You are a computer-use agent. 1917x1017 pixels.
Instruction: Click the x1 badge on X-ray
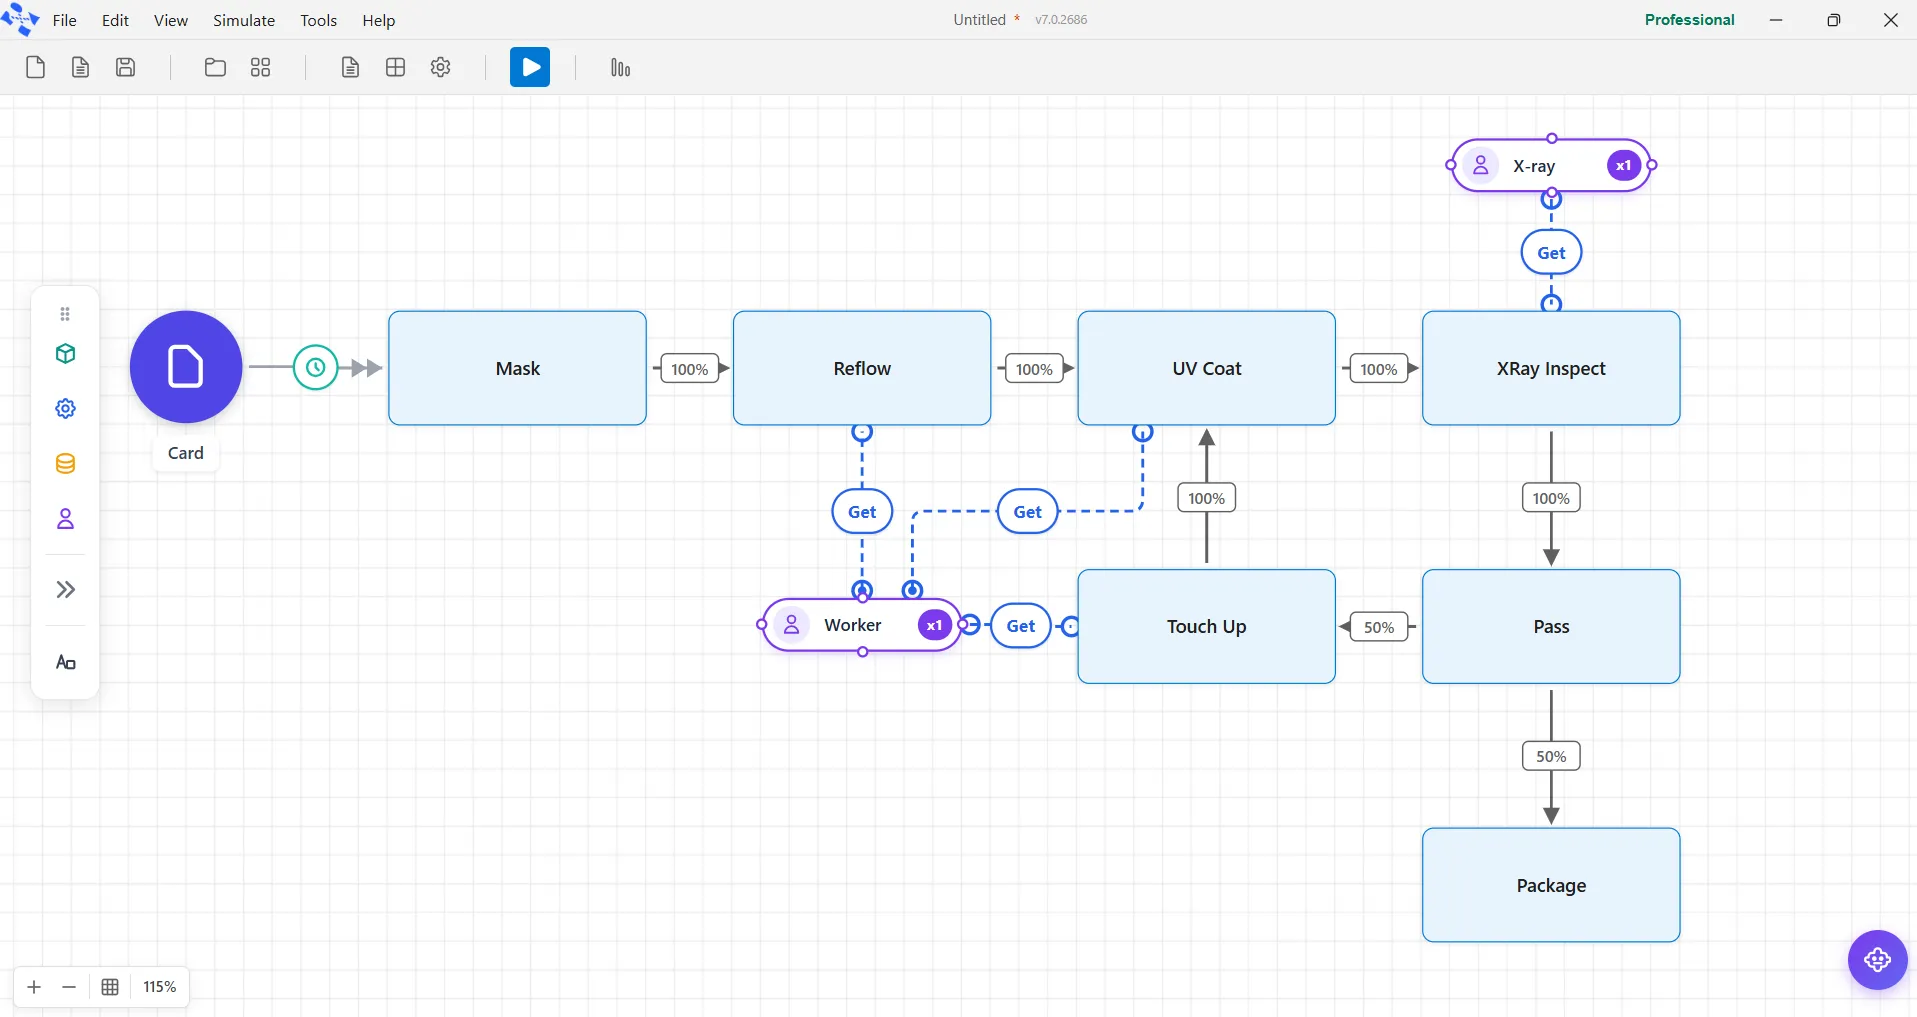(x=1624, y=165)
